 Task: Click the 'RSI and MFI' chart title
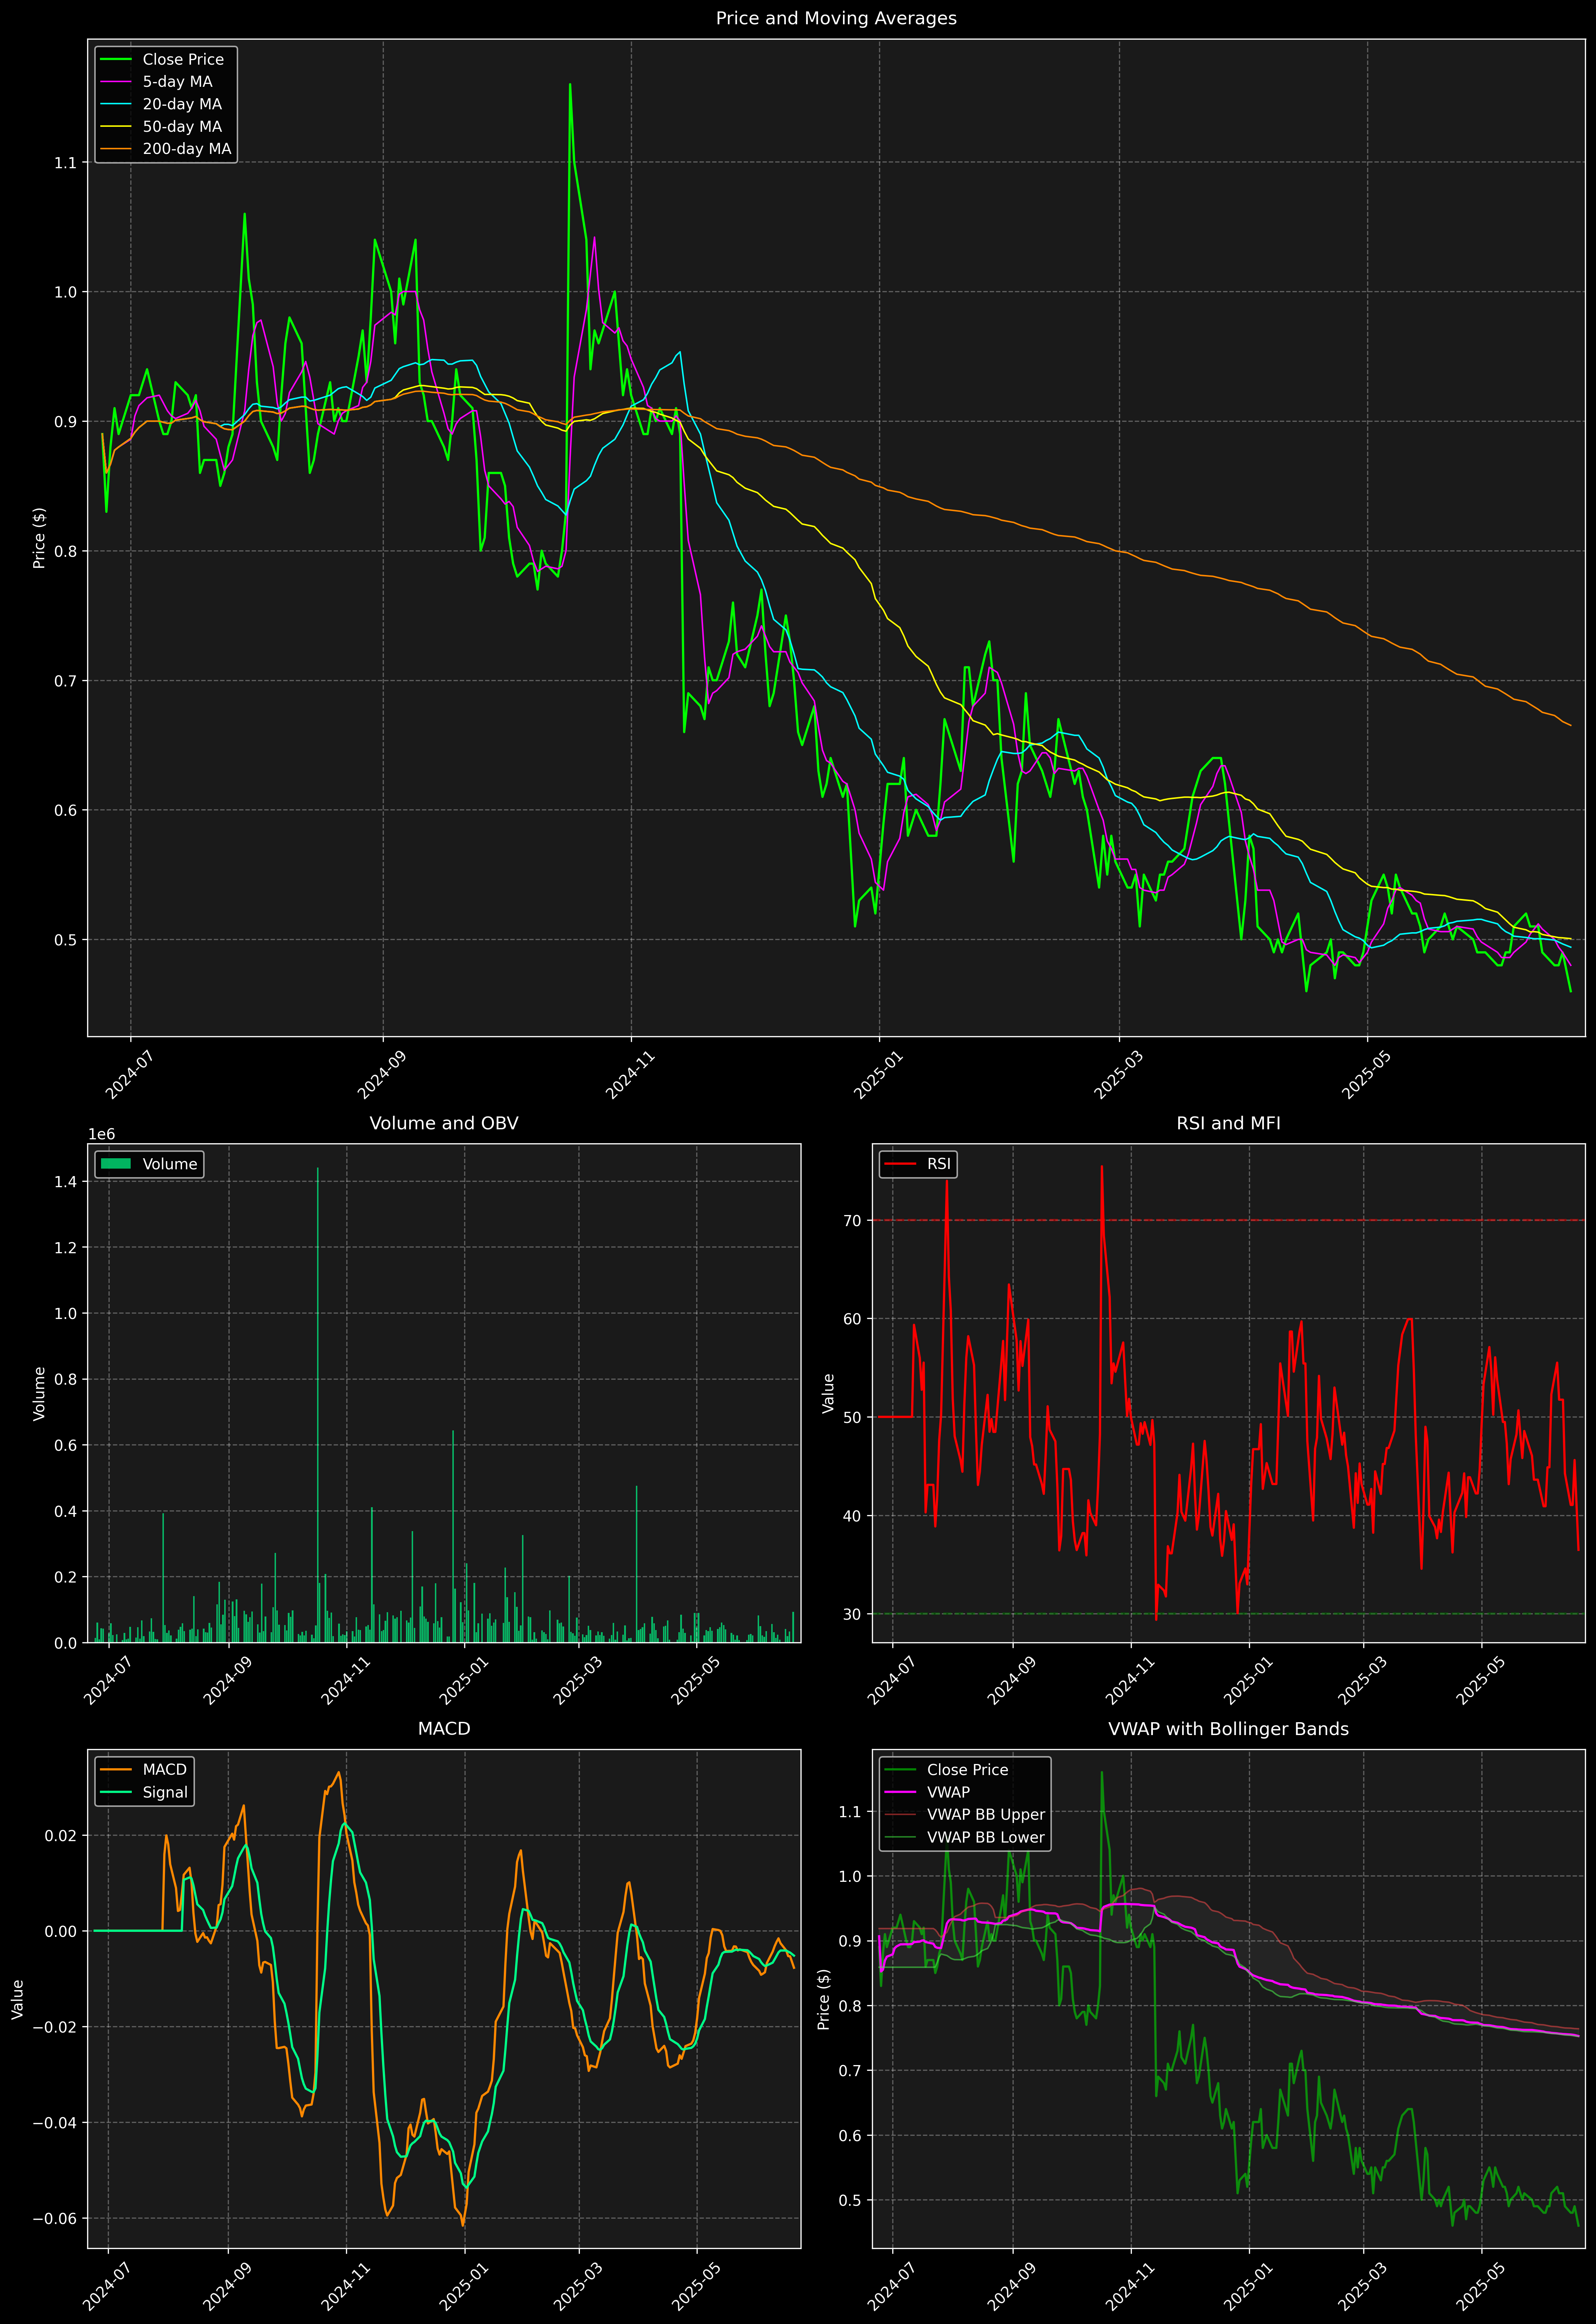[x=1228, y=1123]
